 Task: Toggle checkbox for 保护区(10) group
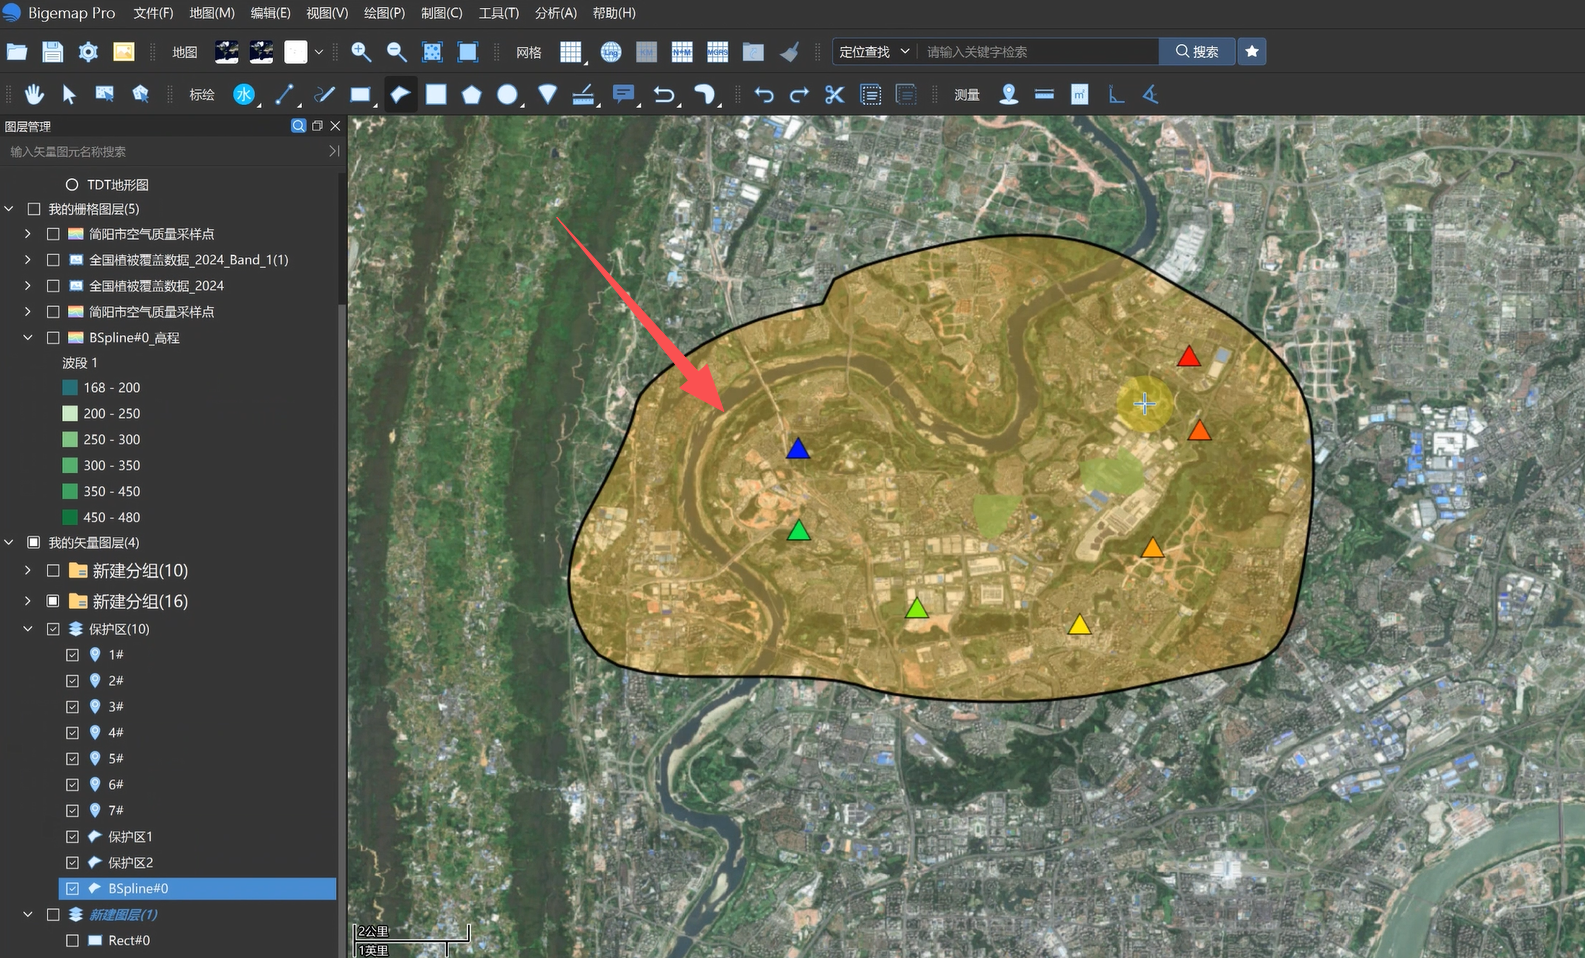click(53, 629)
